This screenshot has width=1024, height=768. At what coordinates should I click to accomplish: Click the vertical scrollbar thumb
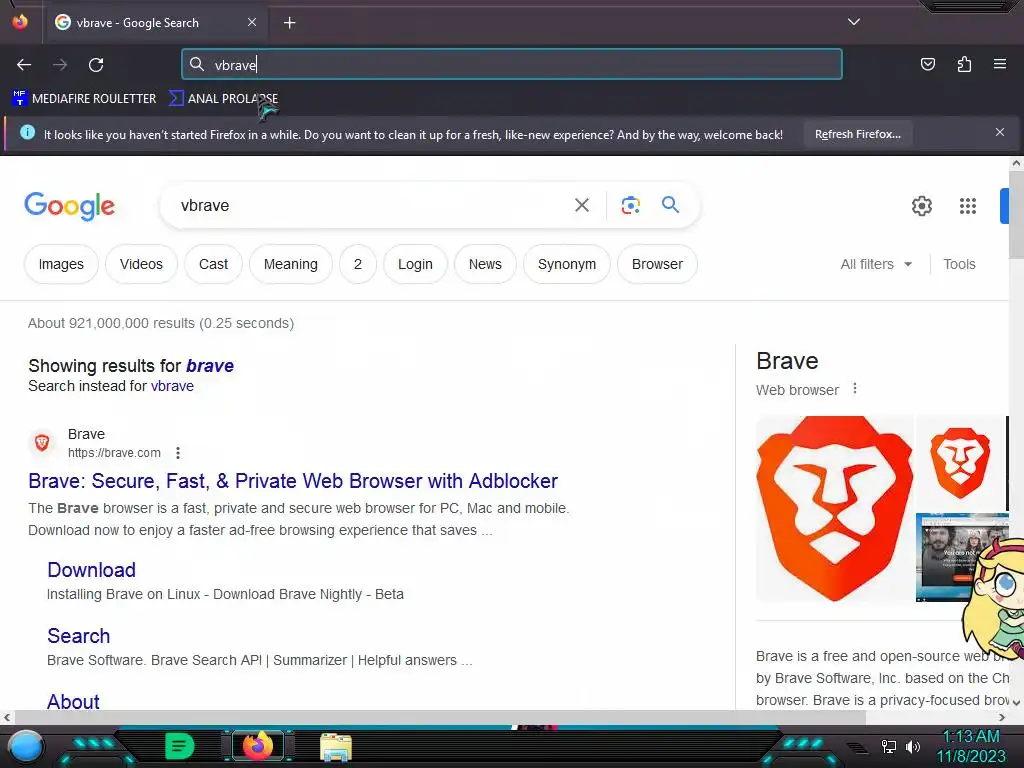pyautogui.click(x=1016, y=215)
